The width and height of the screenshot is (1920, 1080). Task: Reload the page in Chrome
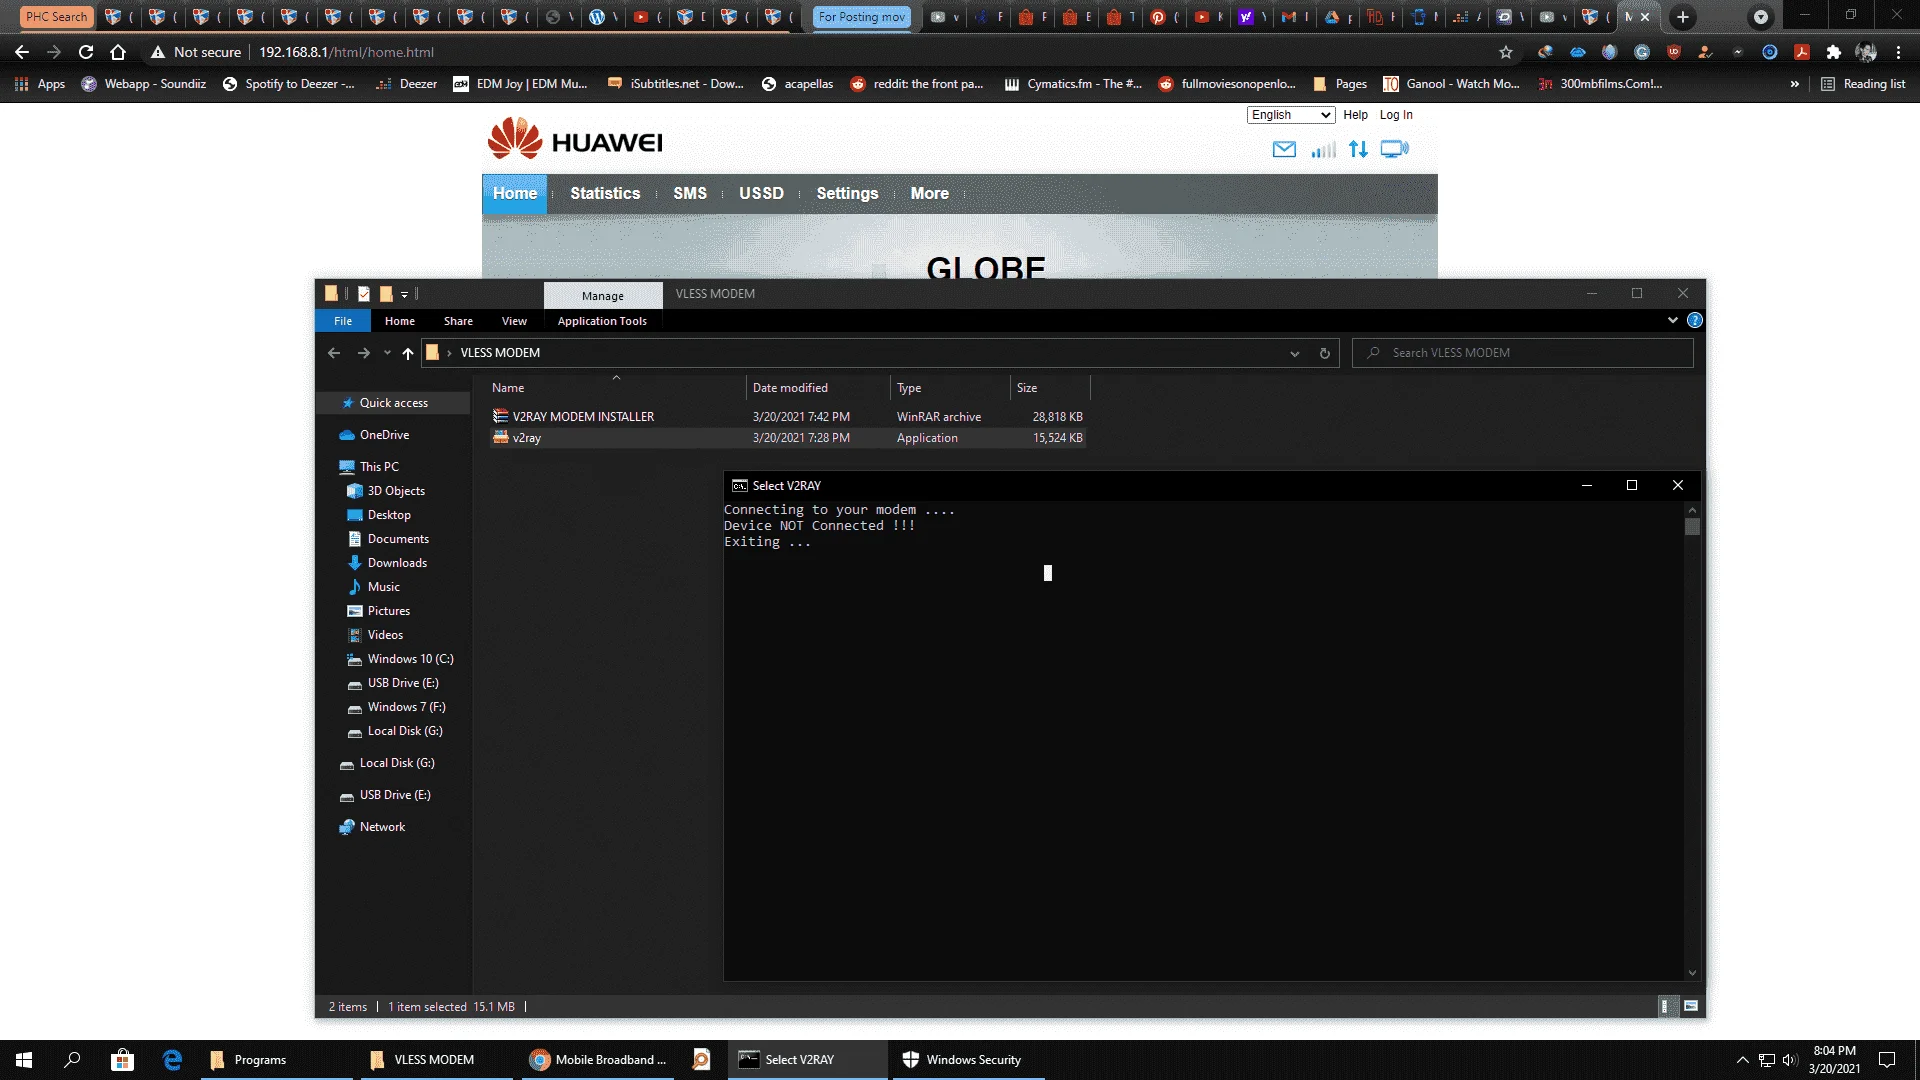86,52
